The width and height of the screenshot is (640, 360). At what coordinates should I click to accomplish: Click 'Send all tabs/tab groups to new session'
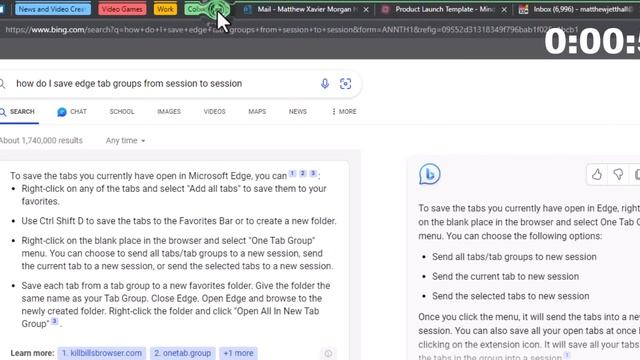pos(514,257)
